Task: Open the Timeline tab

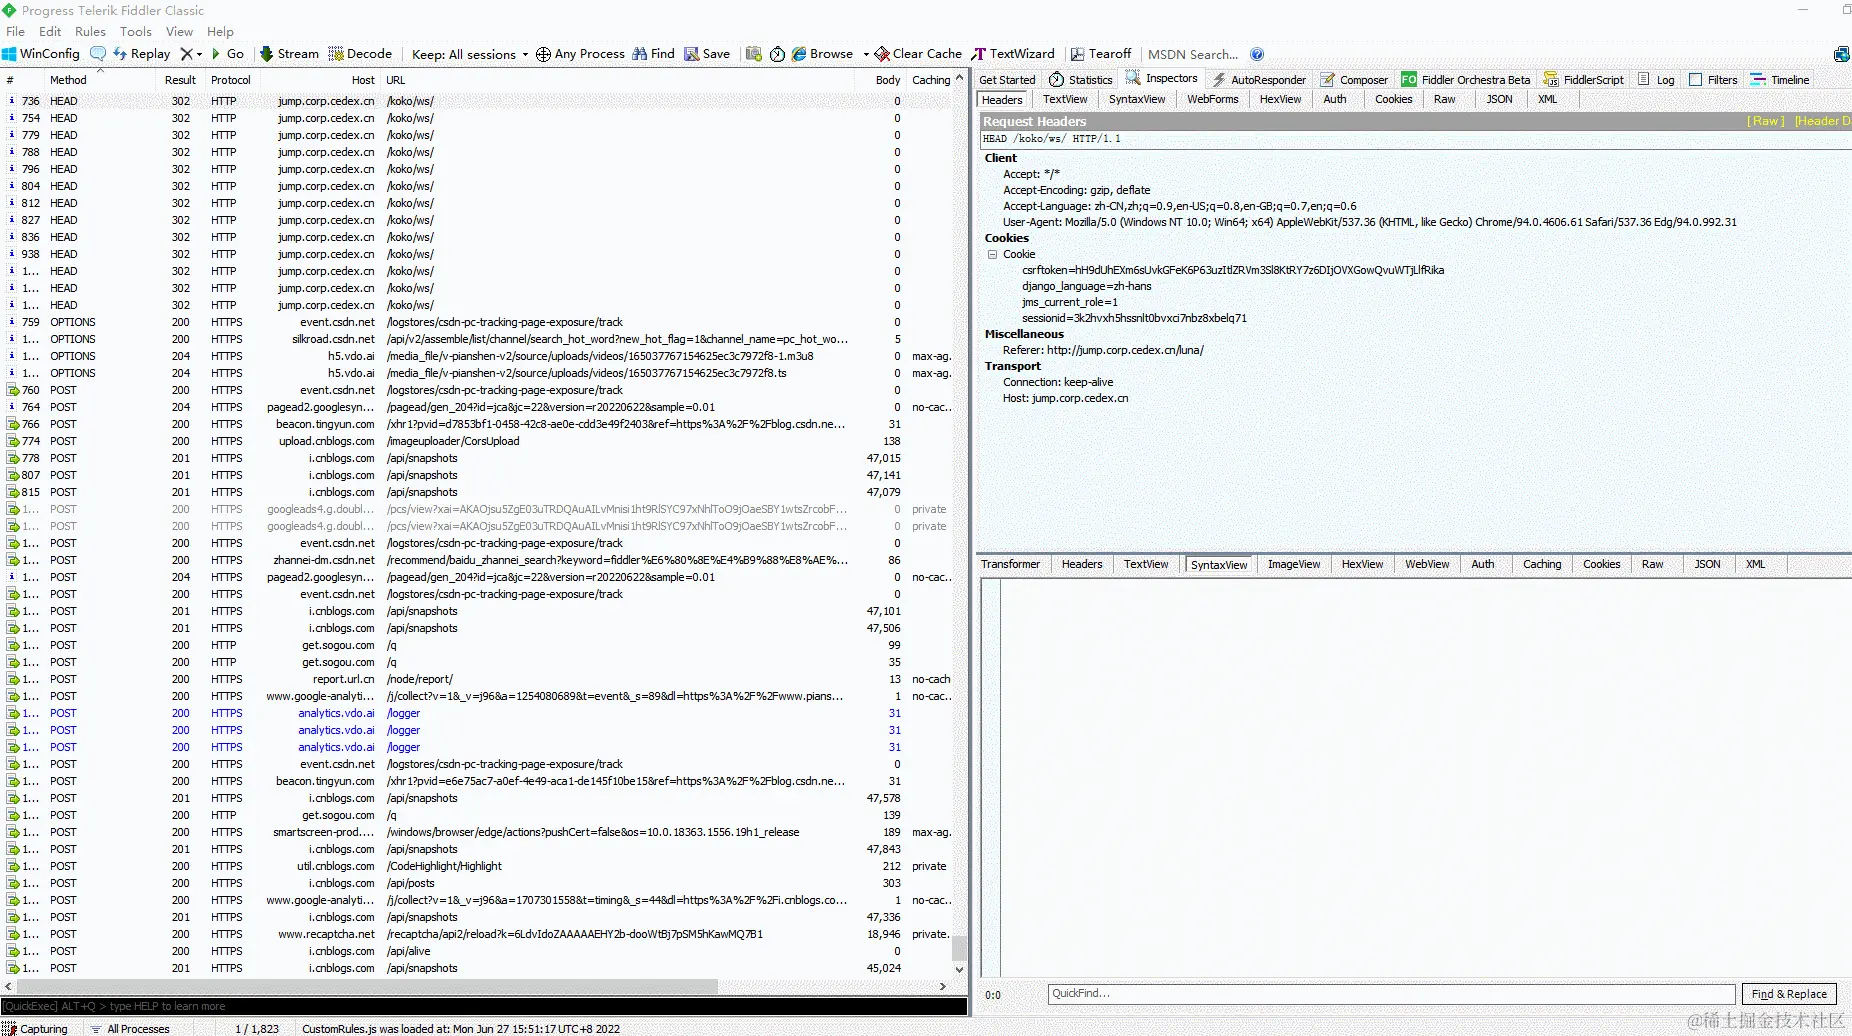Action: (1780, 80)
